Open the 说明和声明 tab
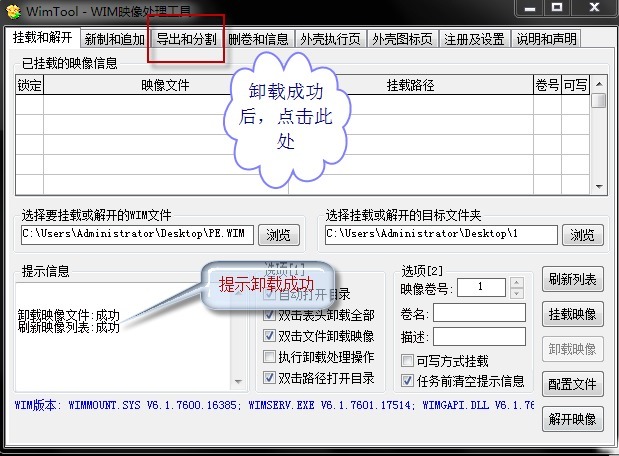619x456 pixels. coord(546,39)
